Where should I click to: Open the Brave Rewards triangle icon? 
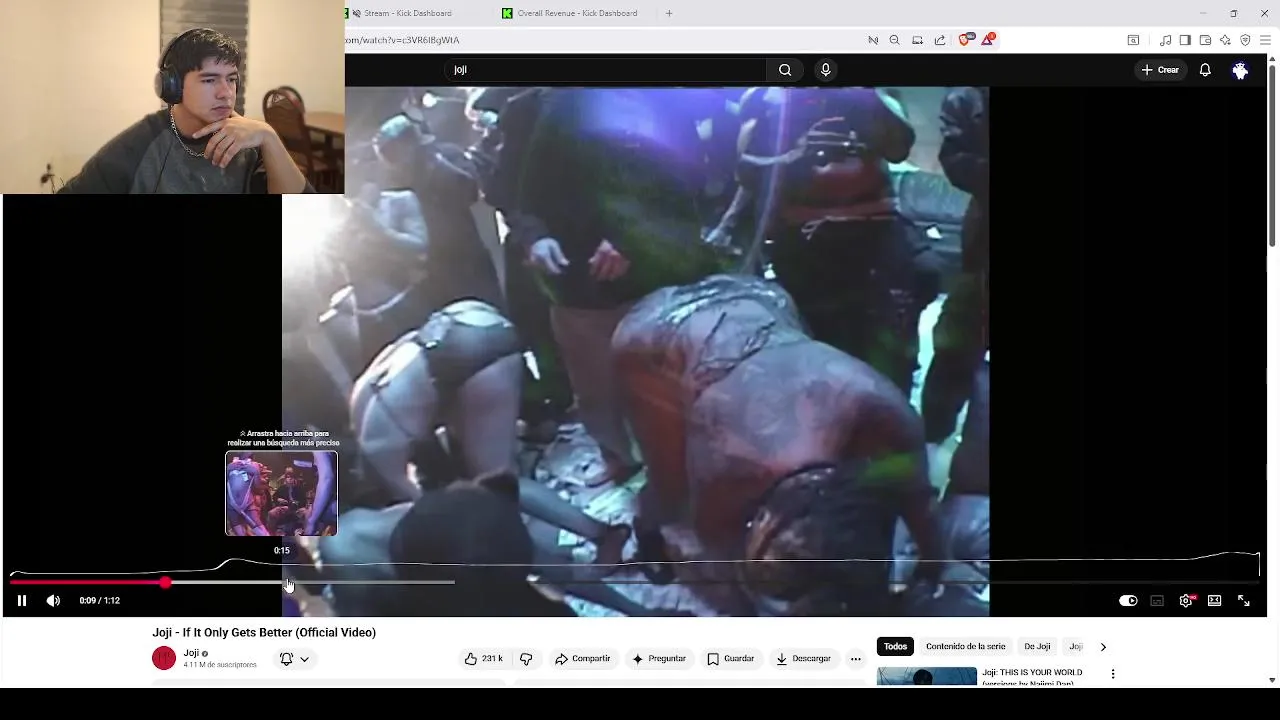click(x=989, y=40)
